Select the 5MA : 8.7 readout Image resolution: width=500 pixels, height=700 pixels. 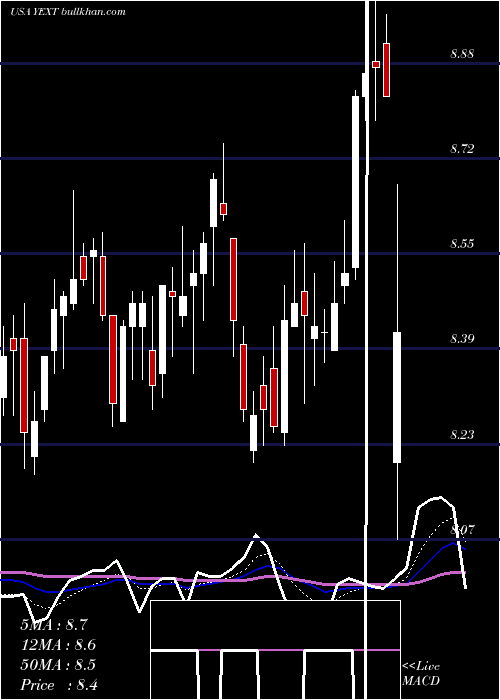click(x=54, y=625)
